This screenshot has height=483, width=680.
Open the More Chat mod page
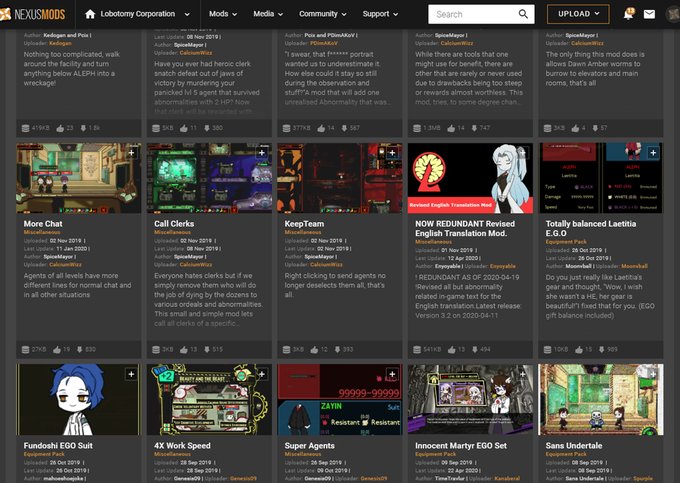(x=43, y=224)
